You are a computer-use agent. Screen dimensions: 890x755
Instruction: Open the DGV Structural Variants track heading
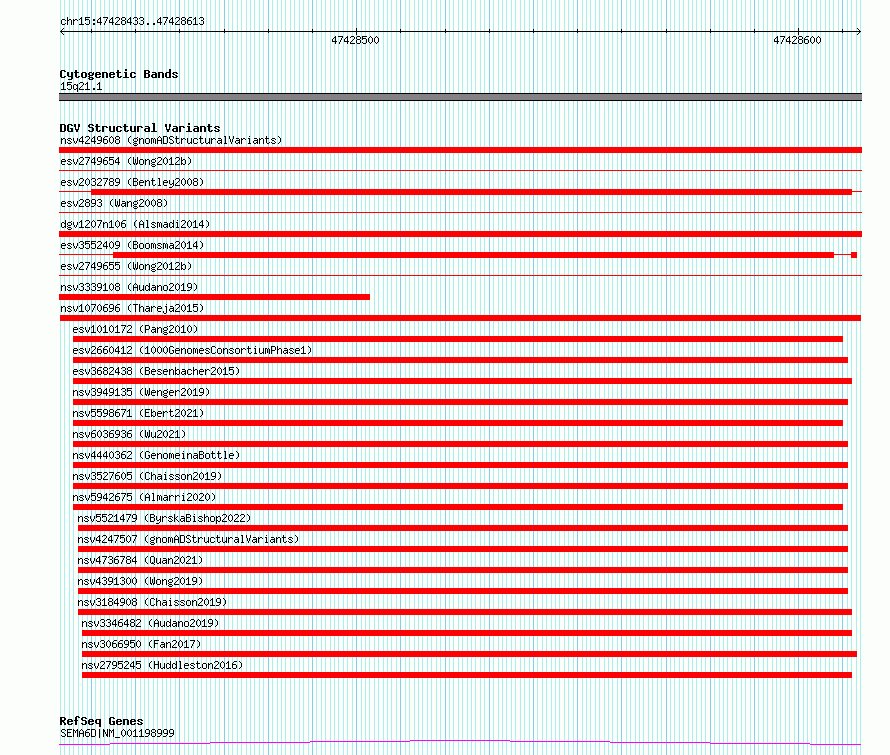140,128
